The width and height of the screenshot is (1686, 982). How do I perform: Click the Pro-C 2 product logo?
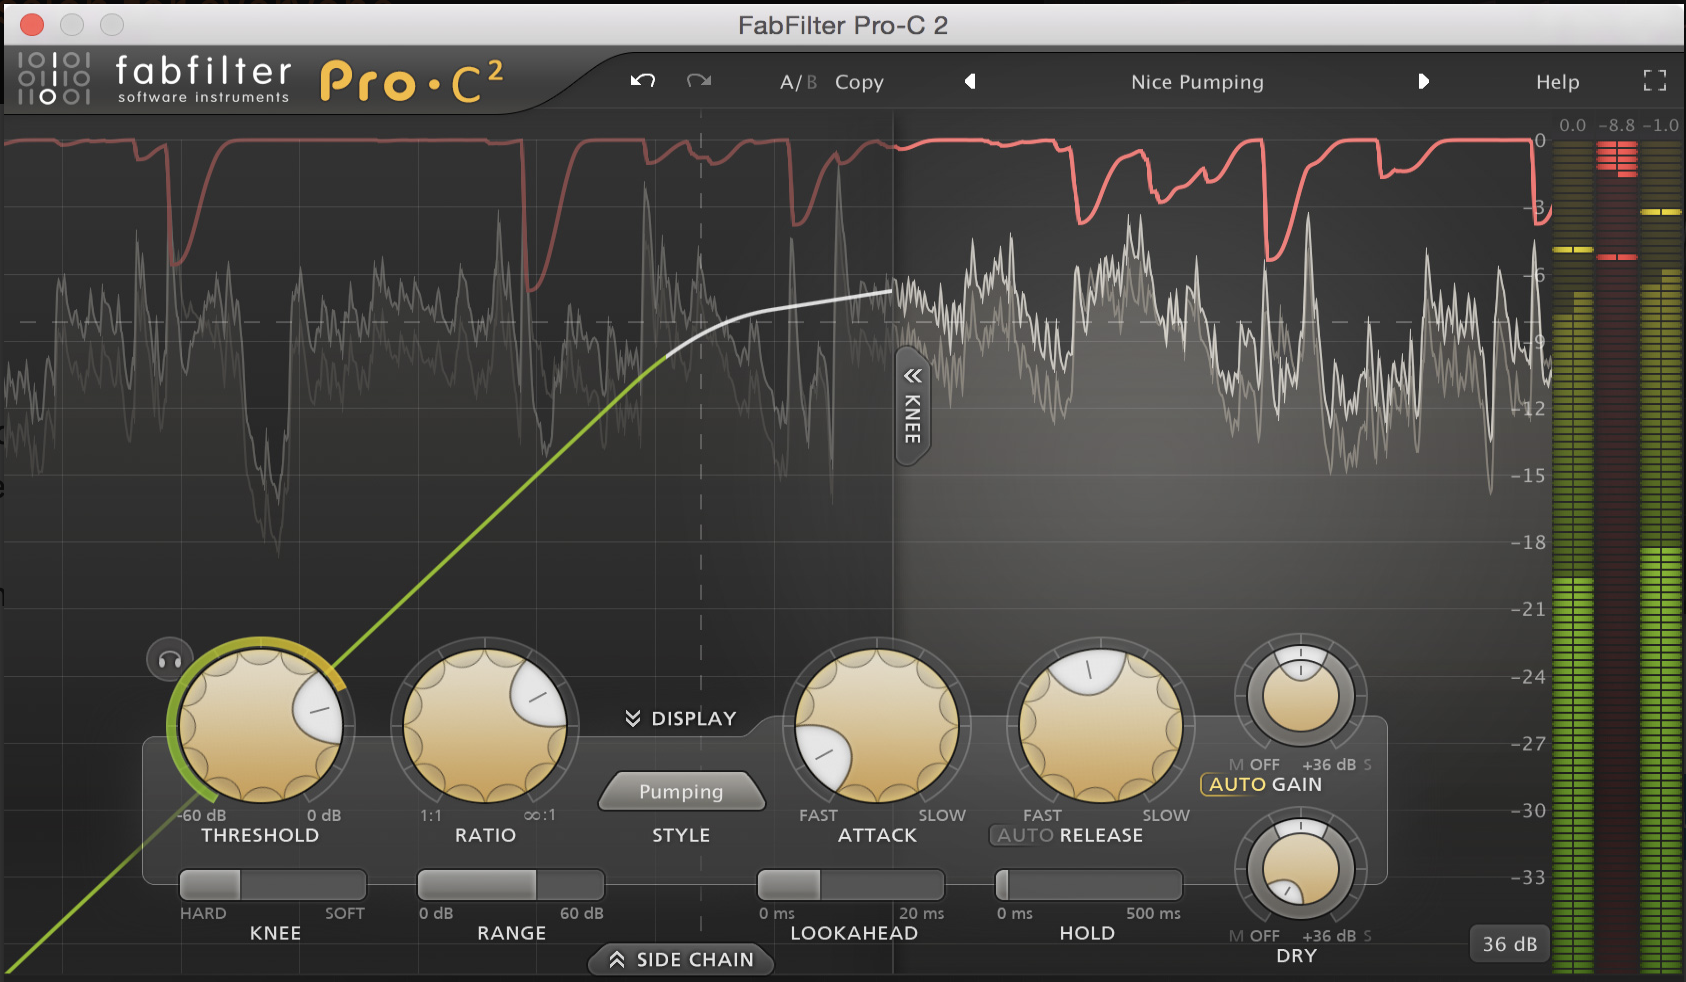coord(412,82)
